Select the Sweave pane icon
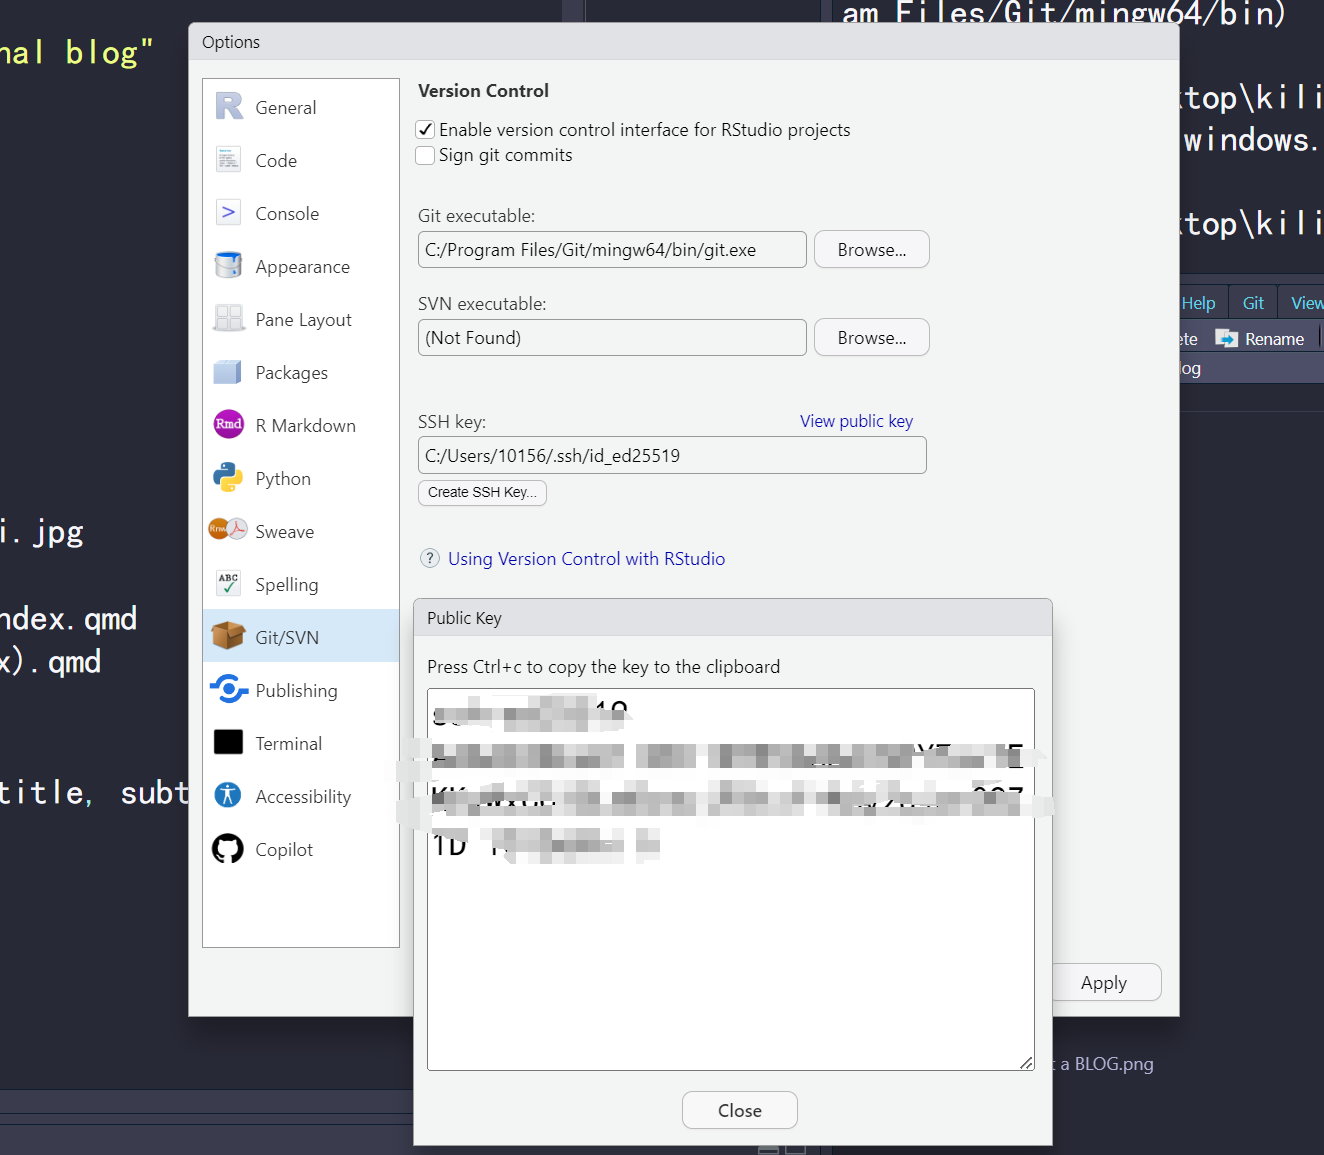 228,530
